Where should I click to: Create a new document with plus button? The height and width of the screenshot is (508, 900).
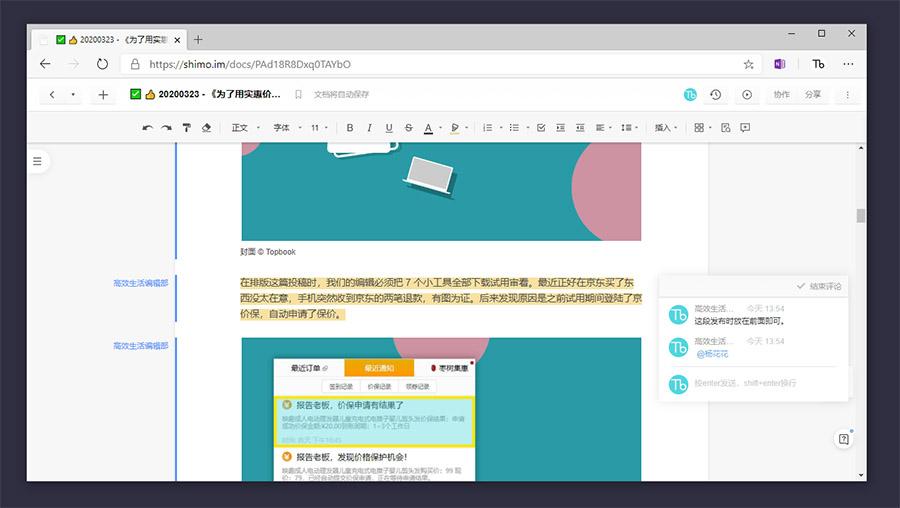pos(103,95)
